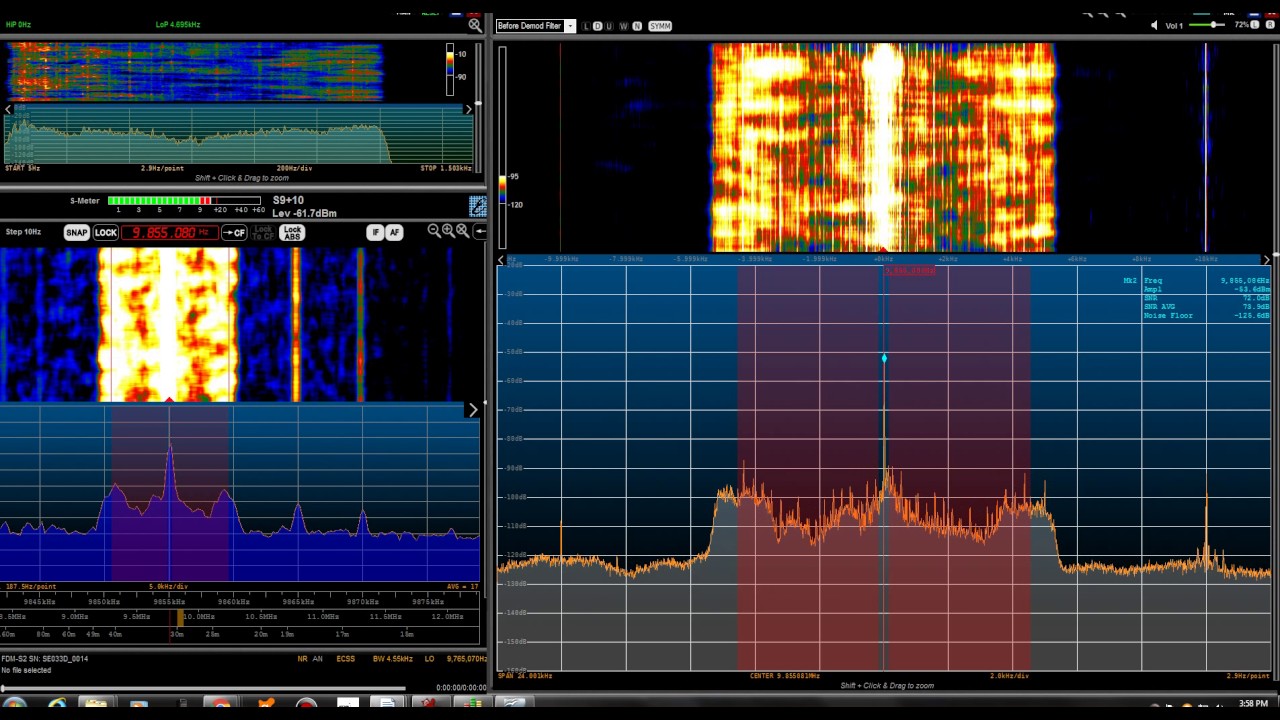Click the zoom in magnifier icon

point(447,231)
